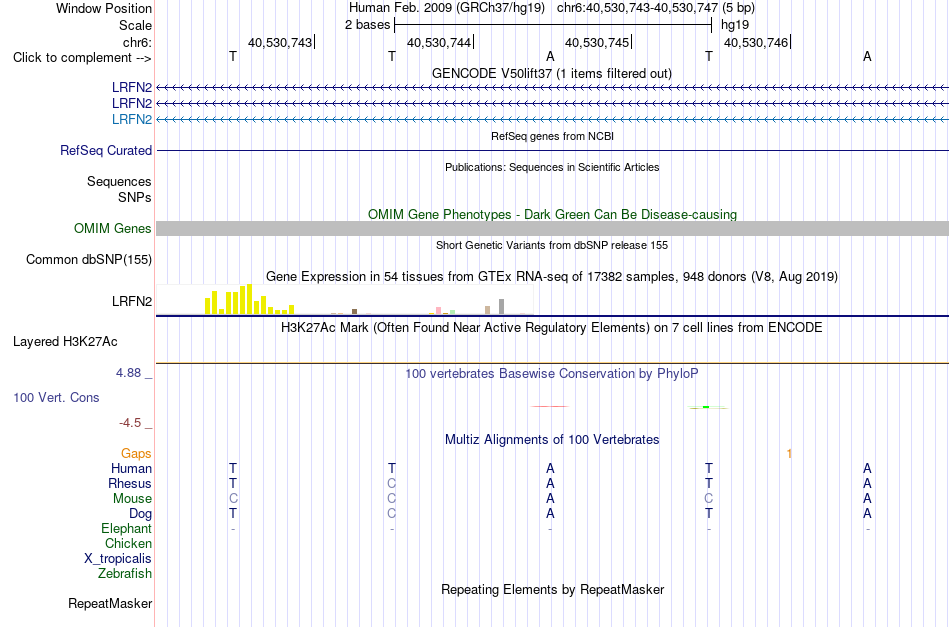The width and height of the screenshot is (950, 627).
Task: Click the 'Click to complement -->' label
Action: [x=82, y=58]
